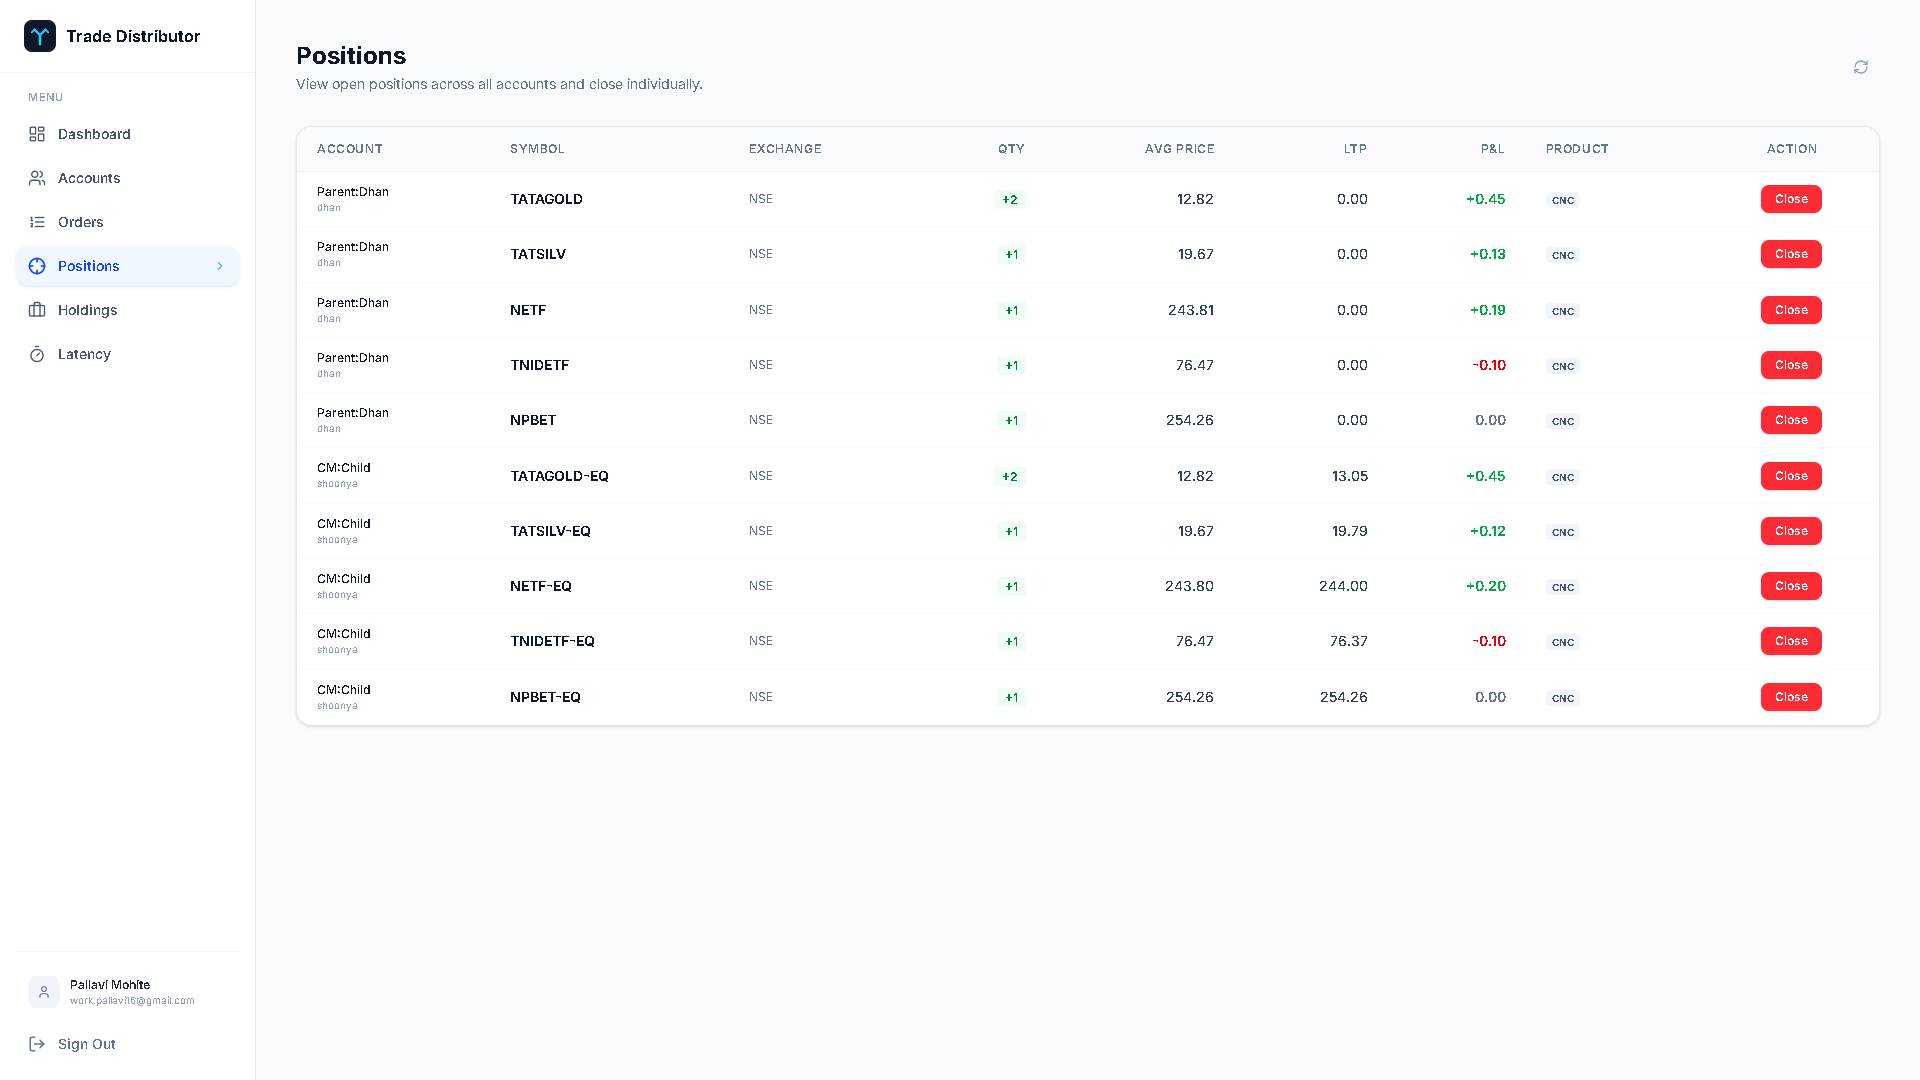Screen dimensions: 1920x1080
Task: Open the Positions menu item
Action: coord(89,266)
